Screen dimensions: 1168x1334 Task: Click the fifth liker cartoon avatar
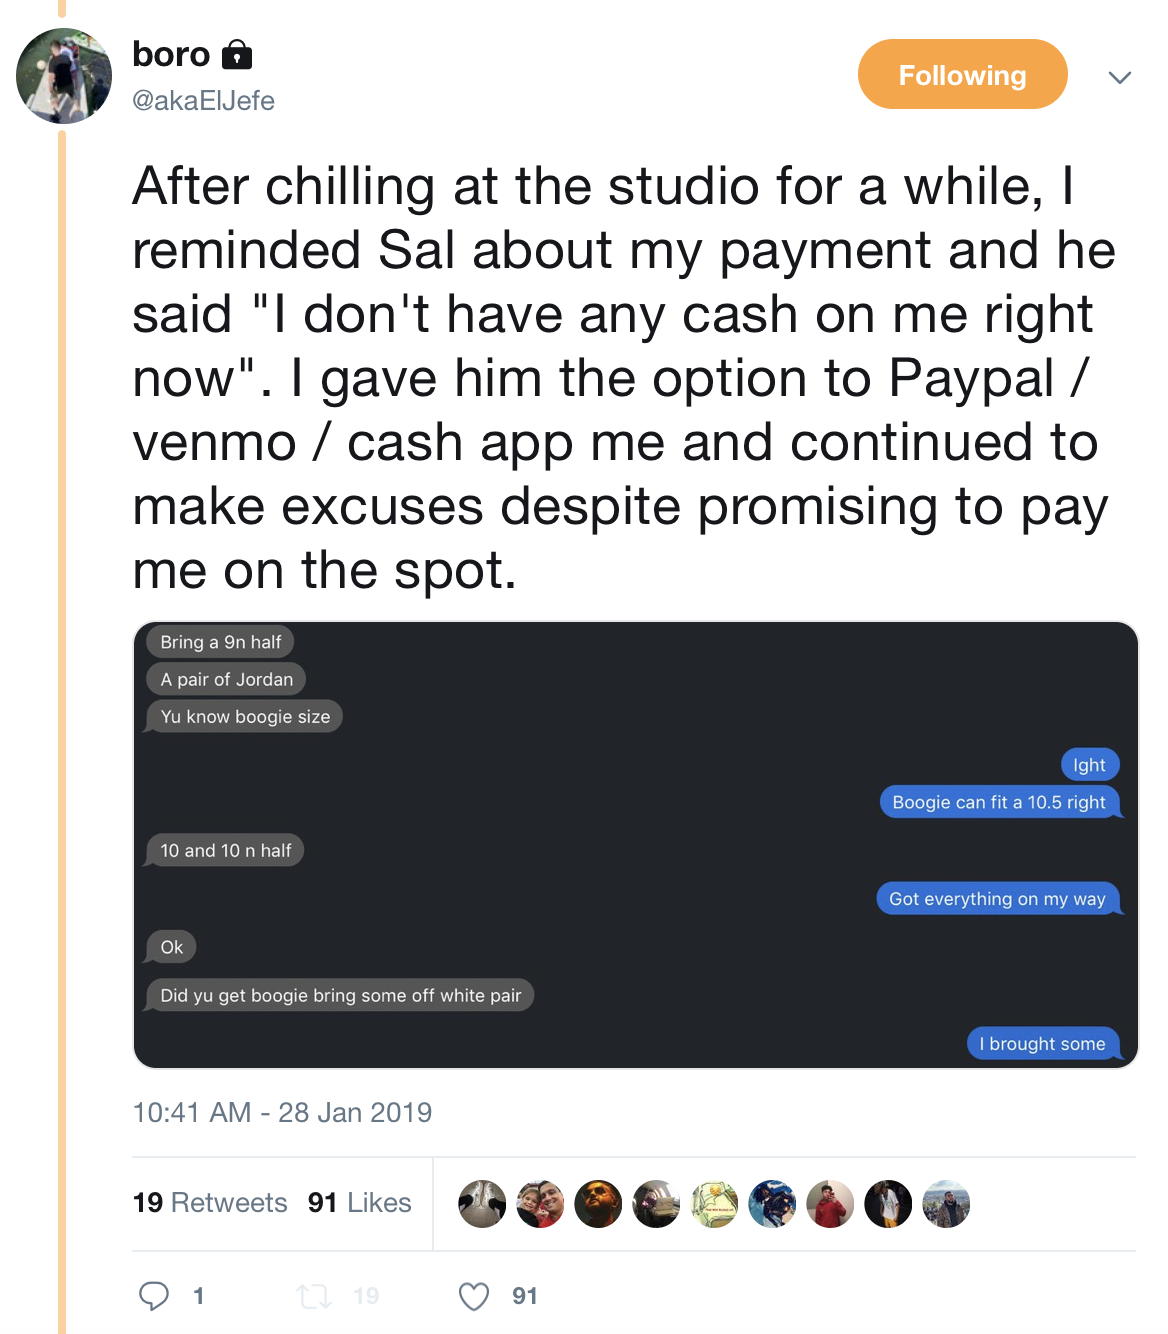(x=714, y=1204)
